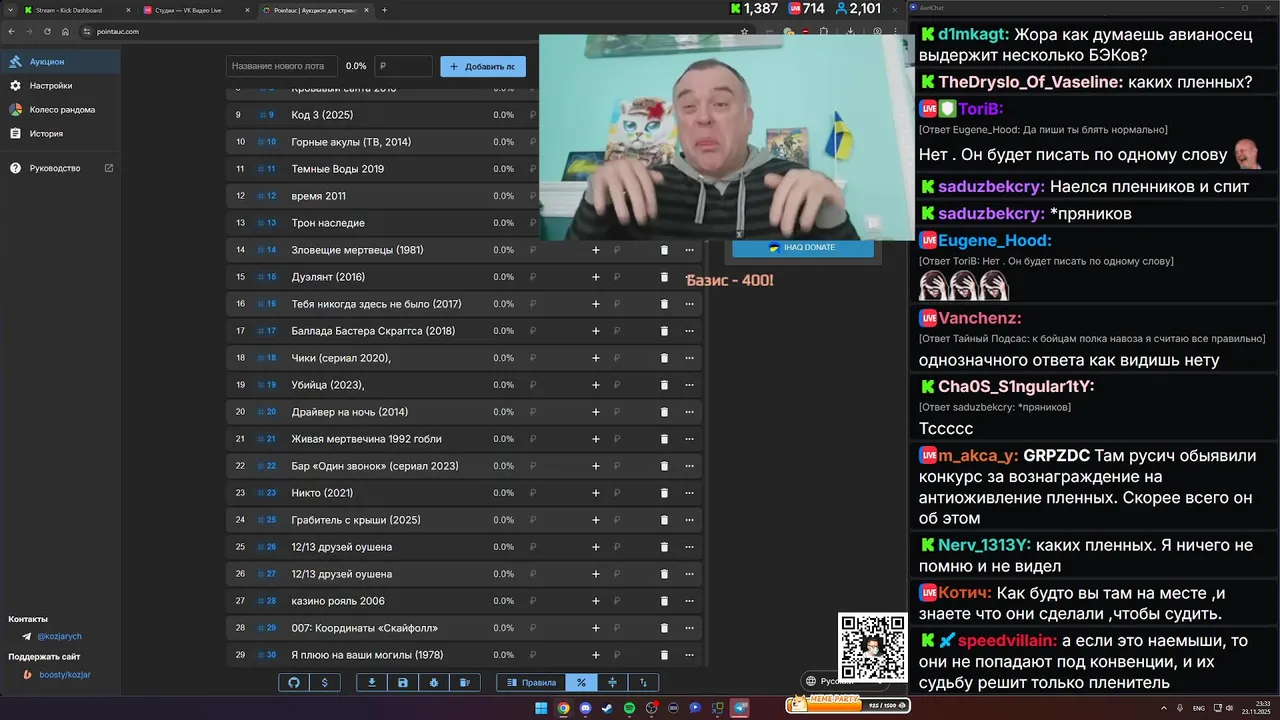Toggle the percent display button

point(581,682)
